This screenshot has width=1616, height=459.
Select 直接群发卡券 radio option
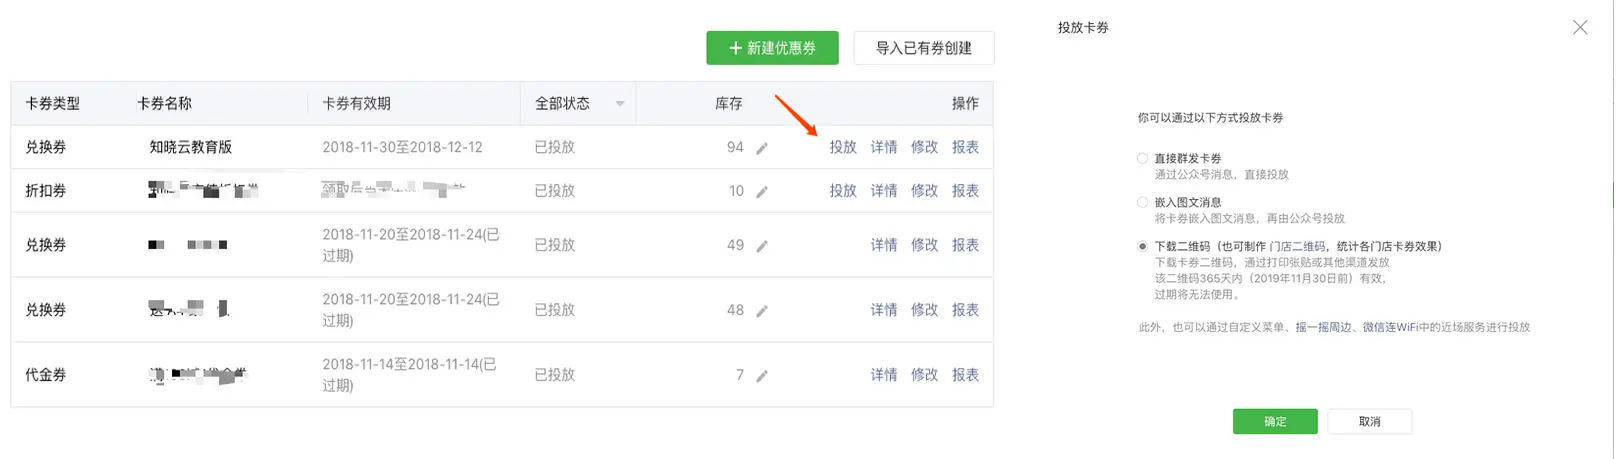point(1142,158)
